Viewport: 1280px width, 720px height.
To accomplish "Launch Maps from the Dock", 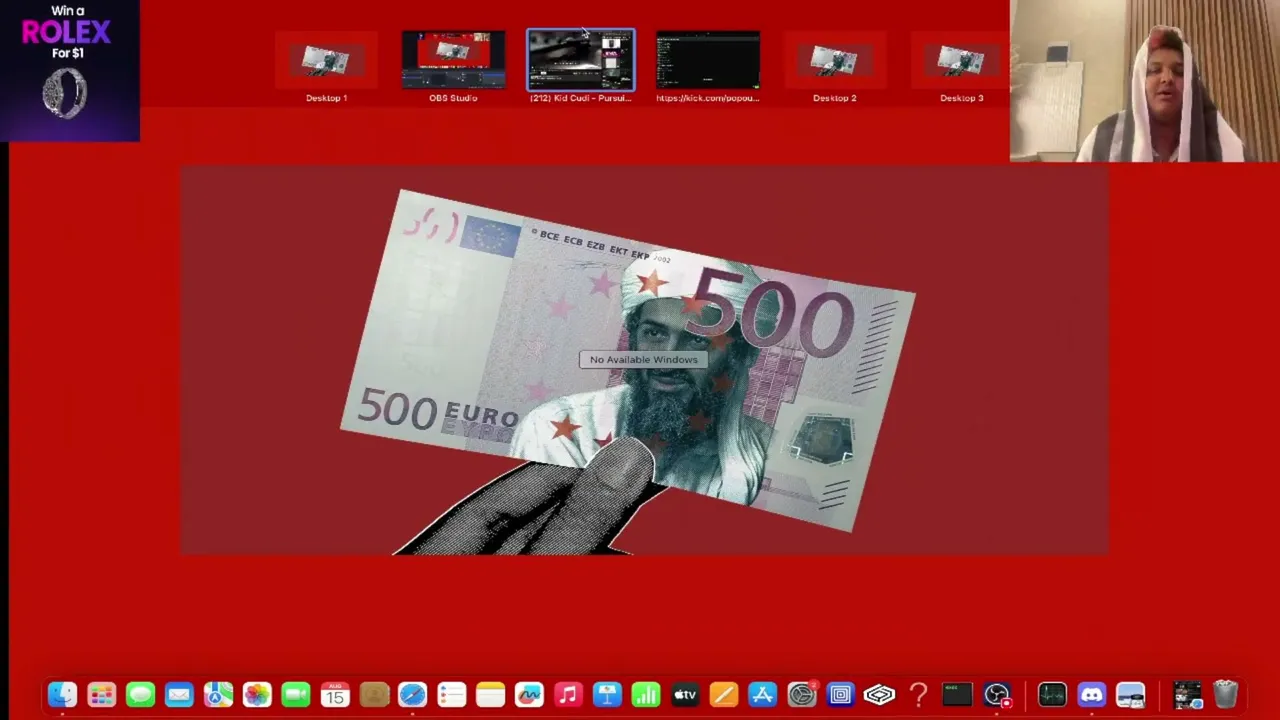I will coord(218,694).
